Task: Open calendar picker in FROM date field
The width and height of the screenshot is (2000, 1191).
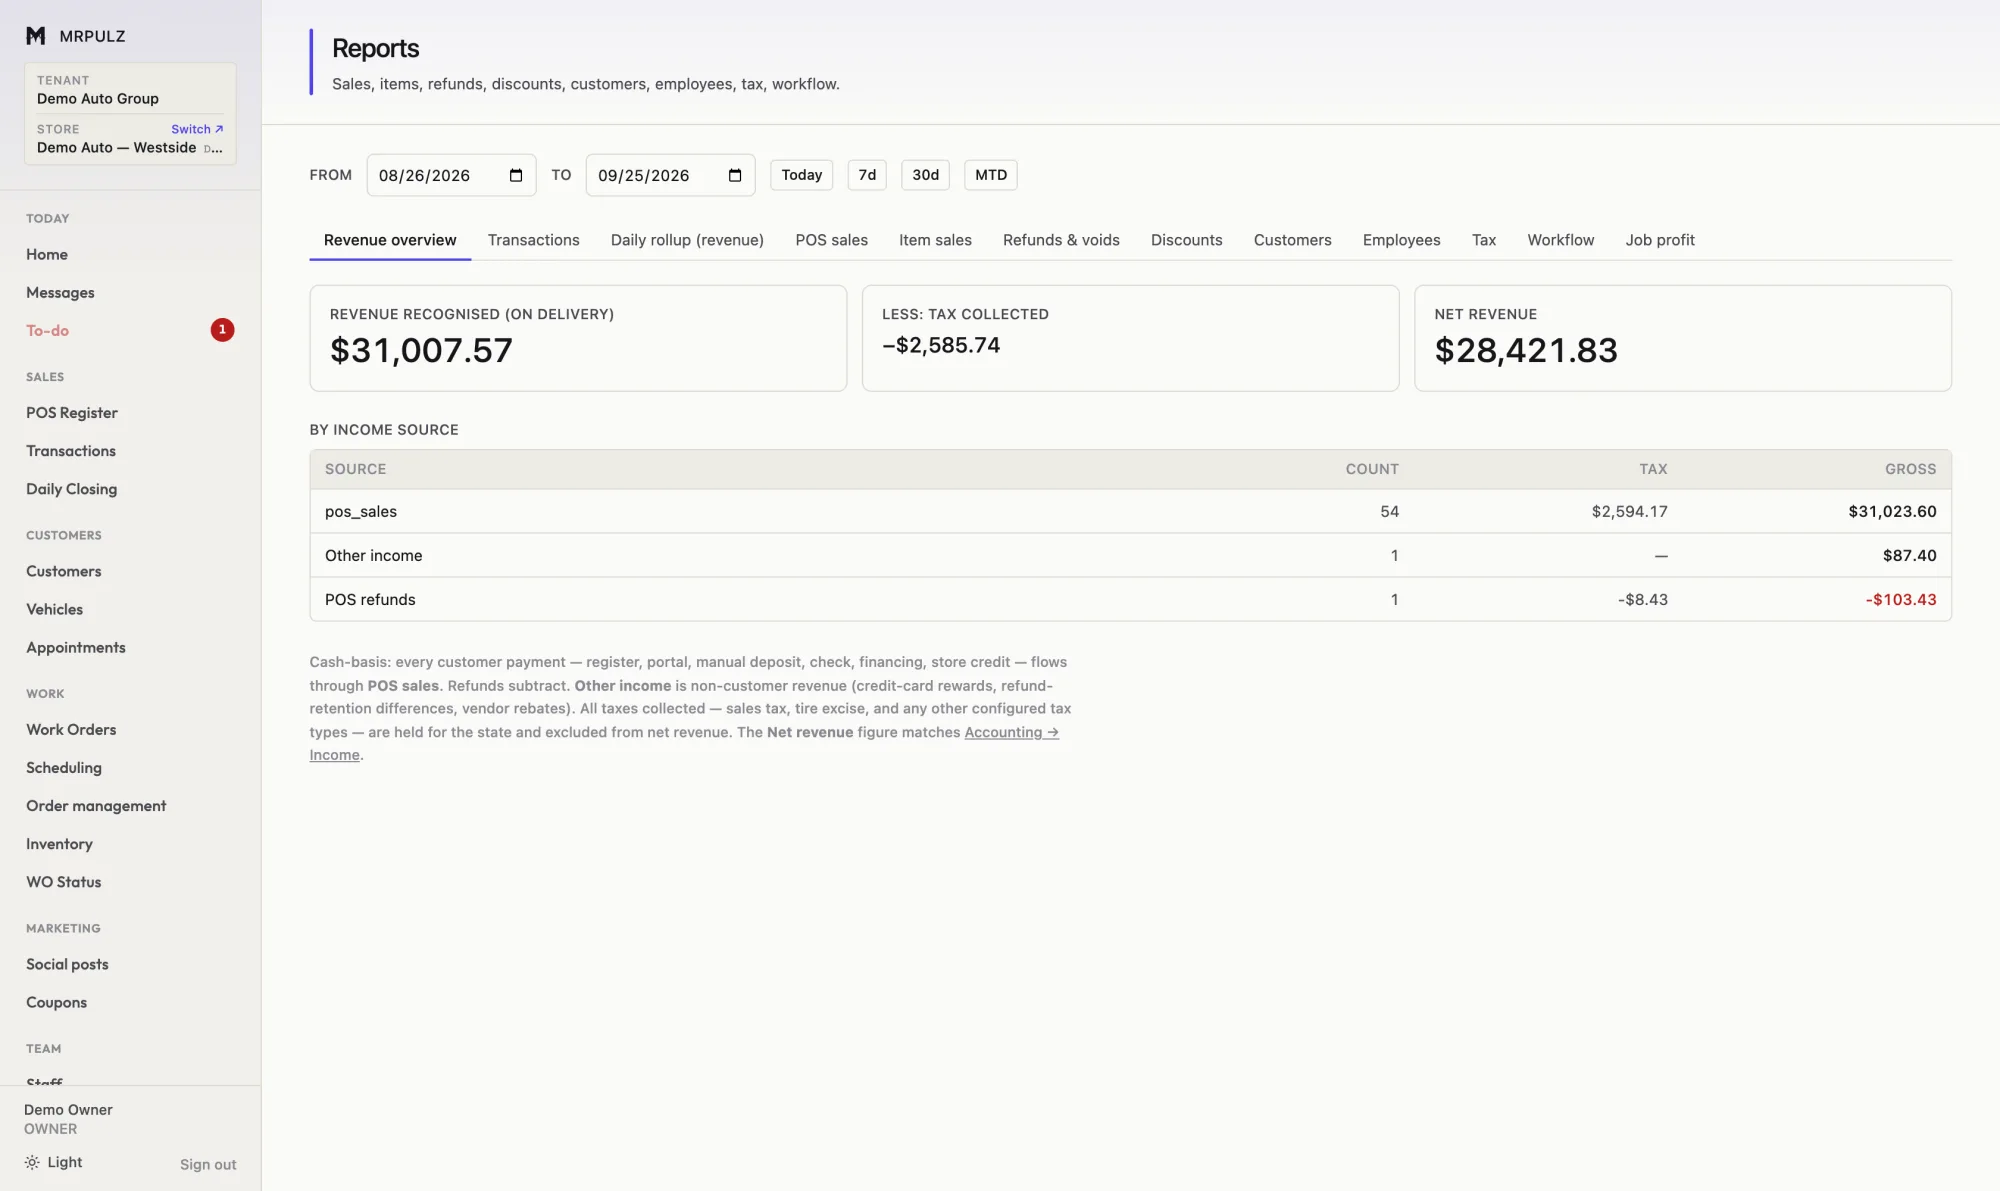Action: pos(516,175)
